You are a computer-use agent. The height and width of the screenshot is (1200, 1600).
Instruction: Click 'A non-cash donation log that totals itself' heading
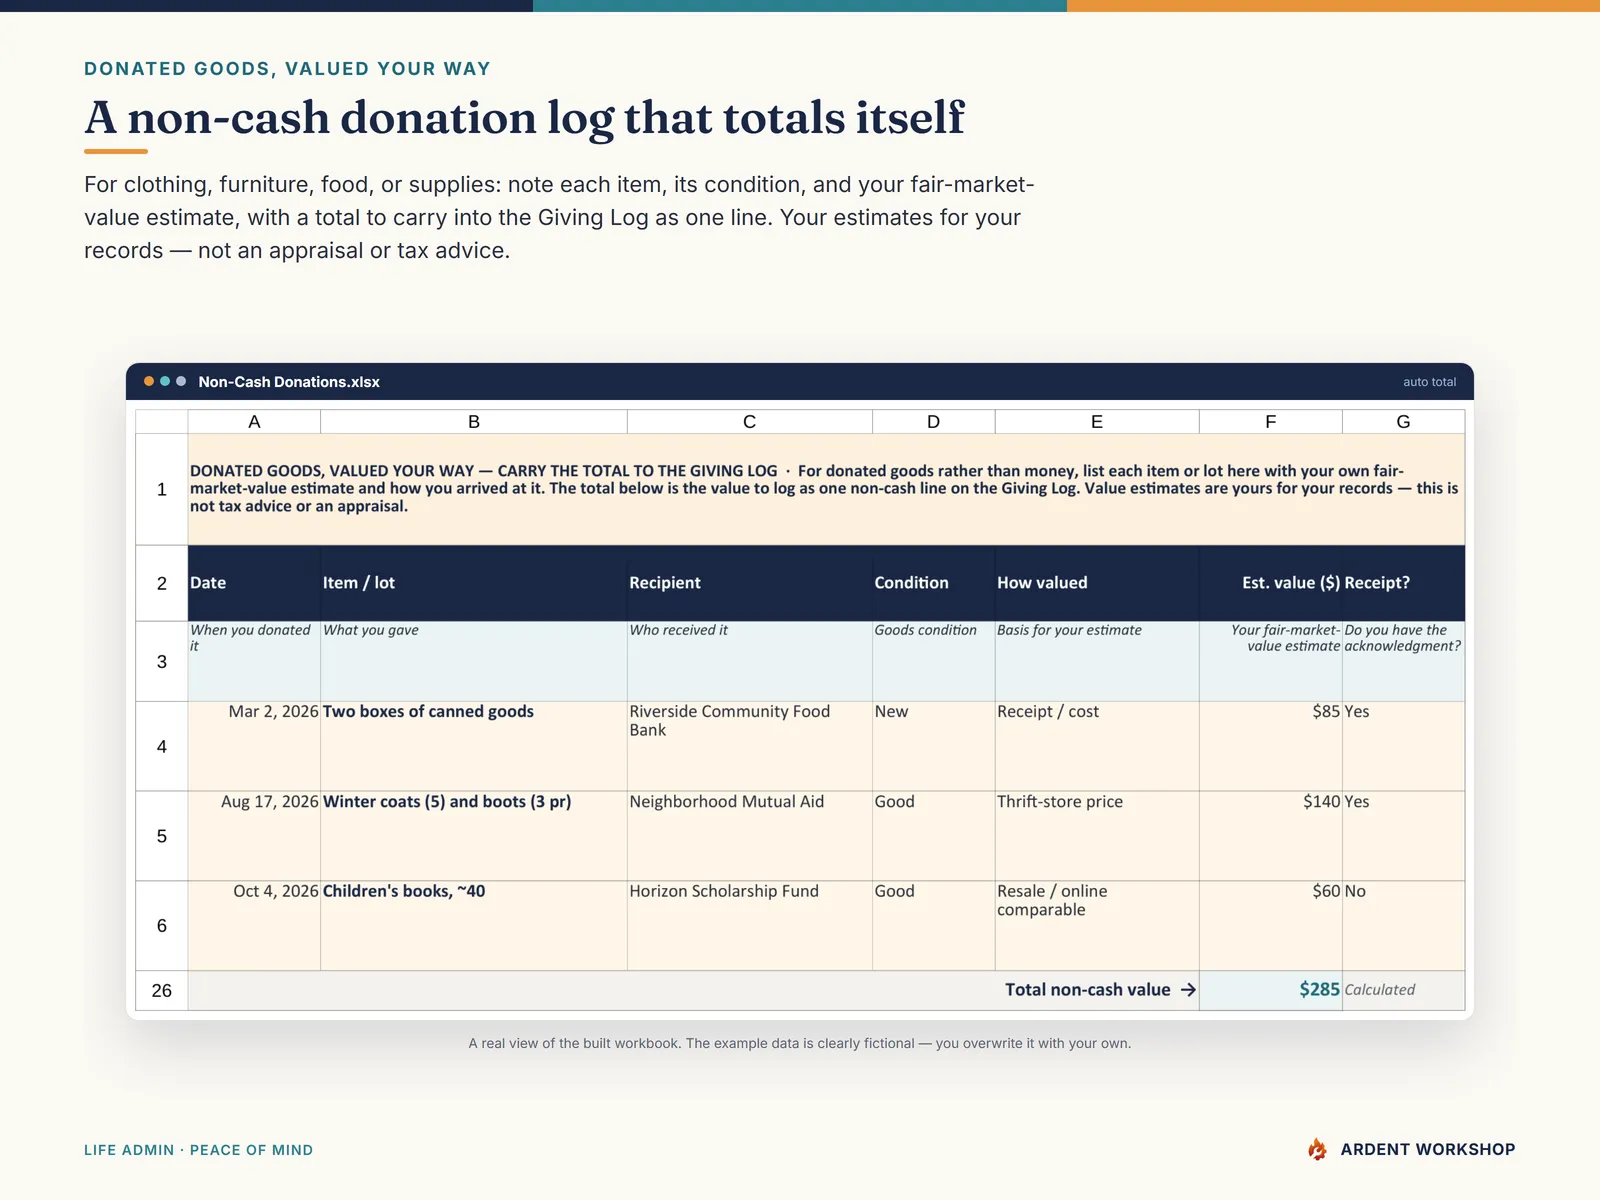tap(524, 117)
